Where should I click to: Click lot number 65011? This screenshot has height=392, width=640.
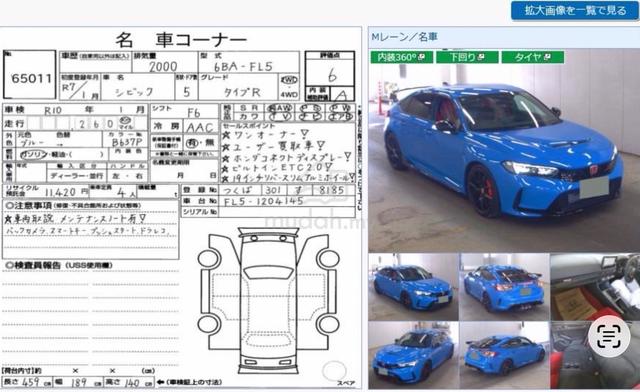(31, 78)
